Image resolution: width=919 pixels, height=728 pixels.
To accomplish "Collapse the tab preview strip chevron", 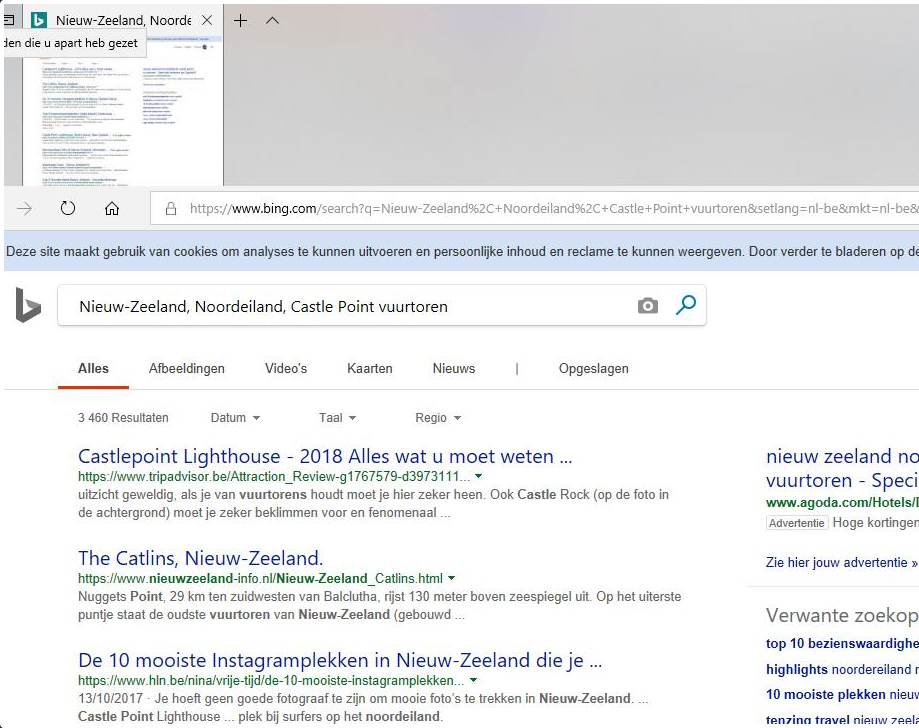I will (272, 21).
